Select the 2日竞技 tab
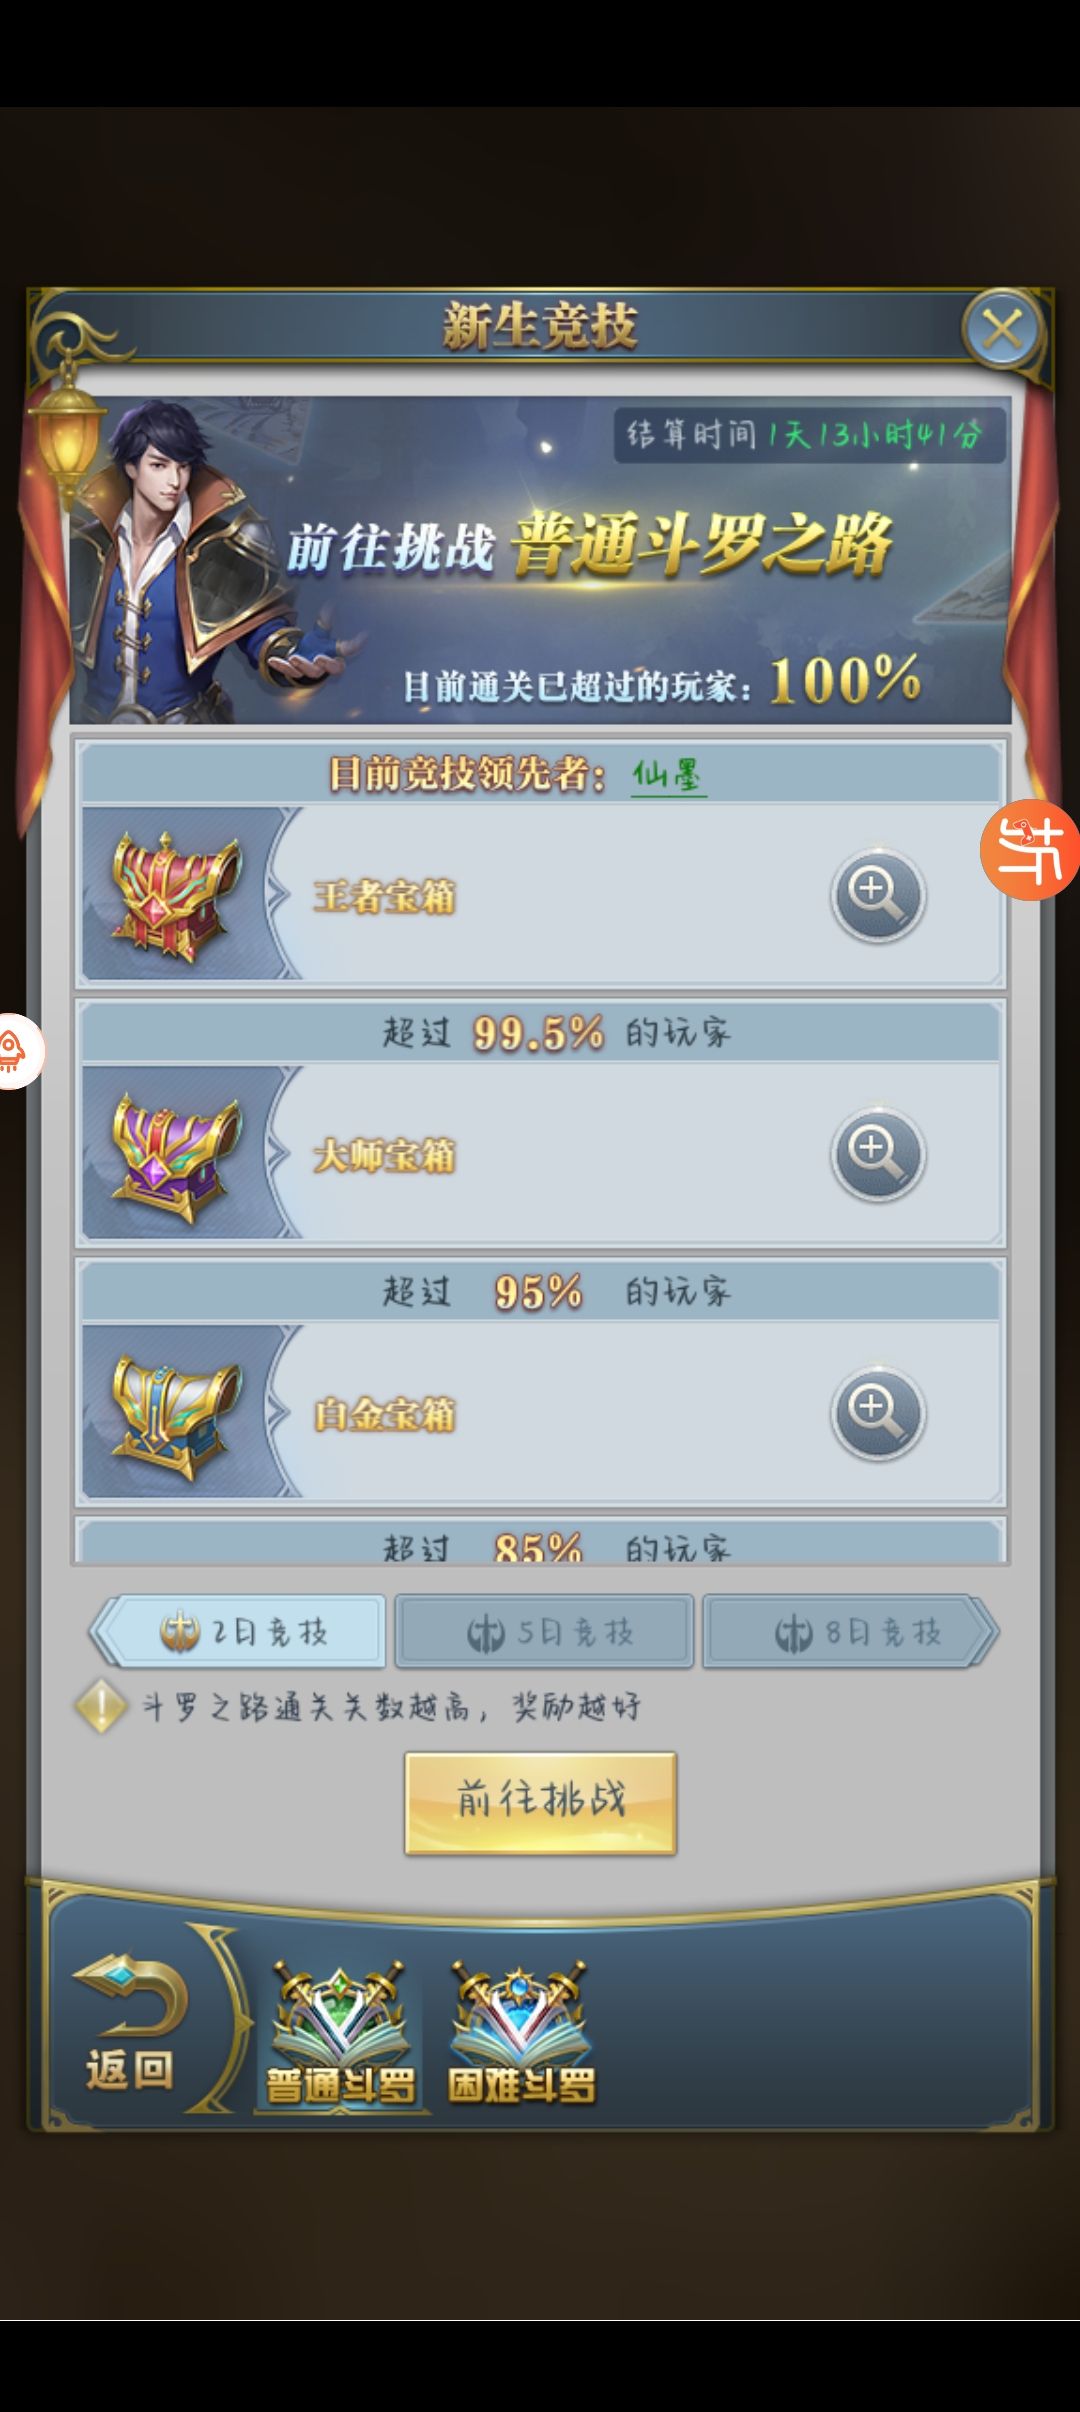Image resolution: width=1080 pixels, height=2412 pixels. click(238, 1632)
